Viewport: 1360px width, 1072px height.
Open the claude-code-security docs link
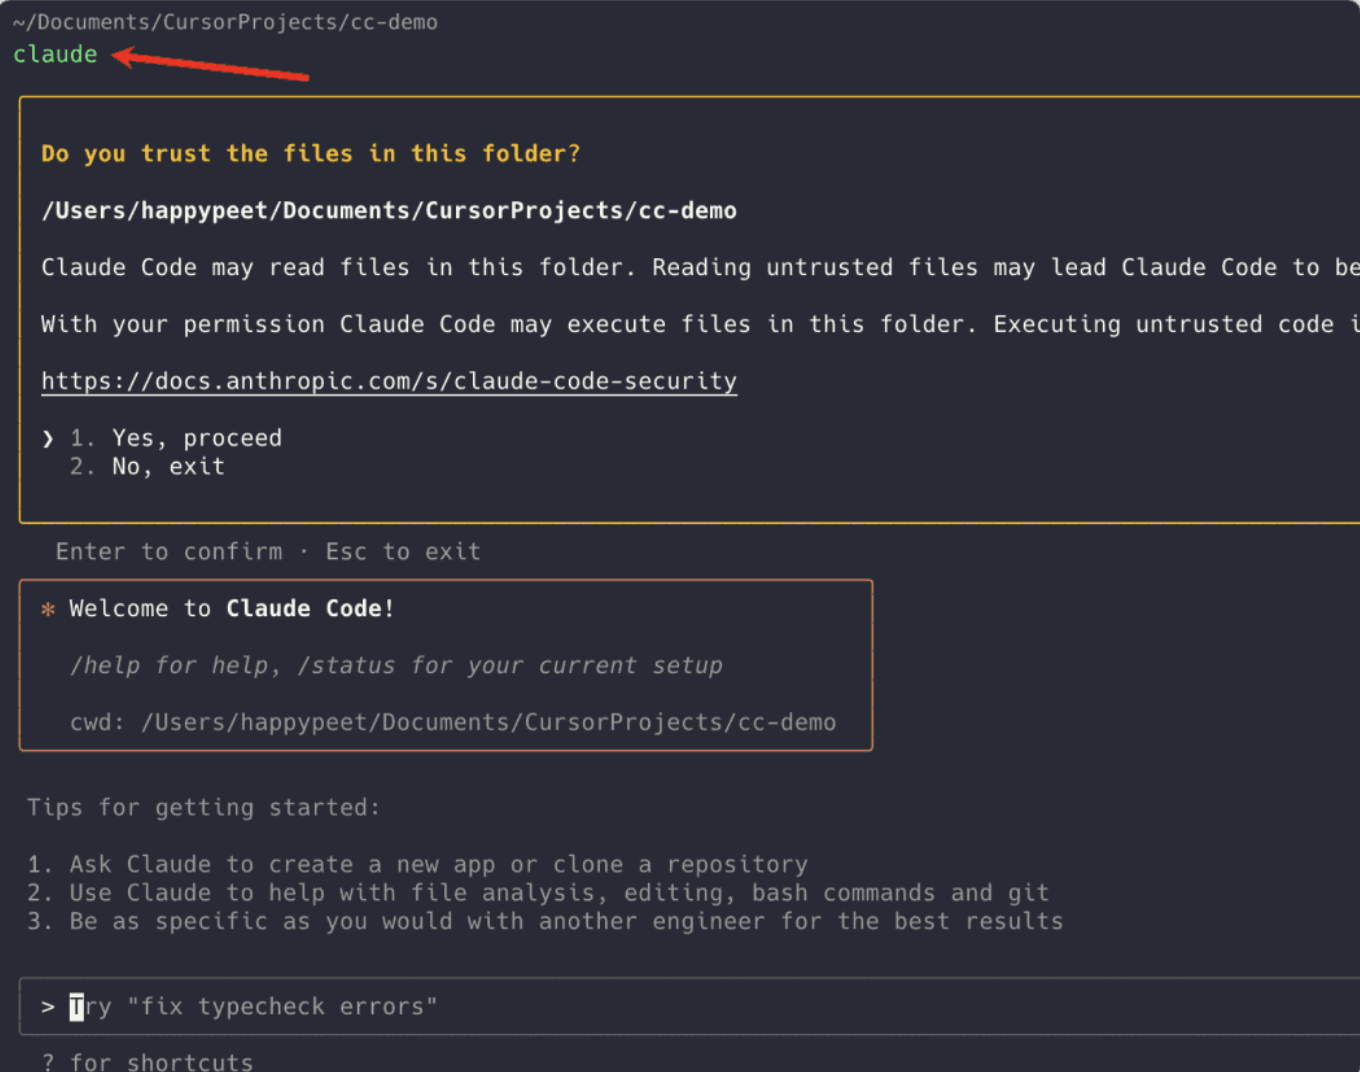389,382
